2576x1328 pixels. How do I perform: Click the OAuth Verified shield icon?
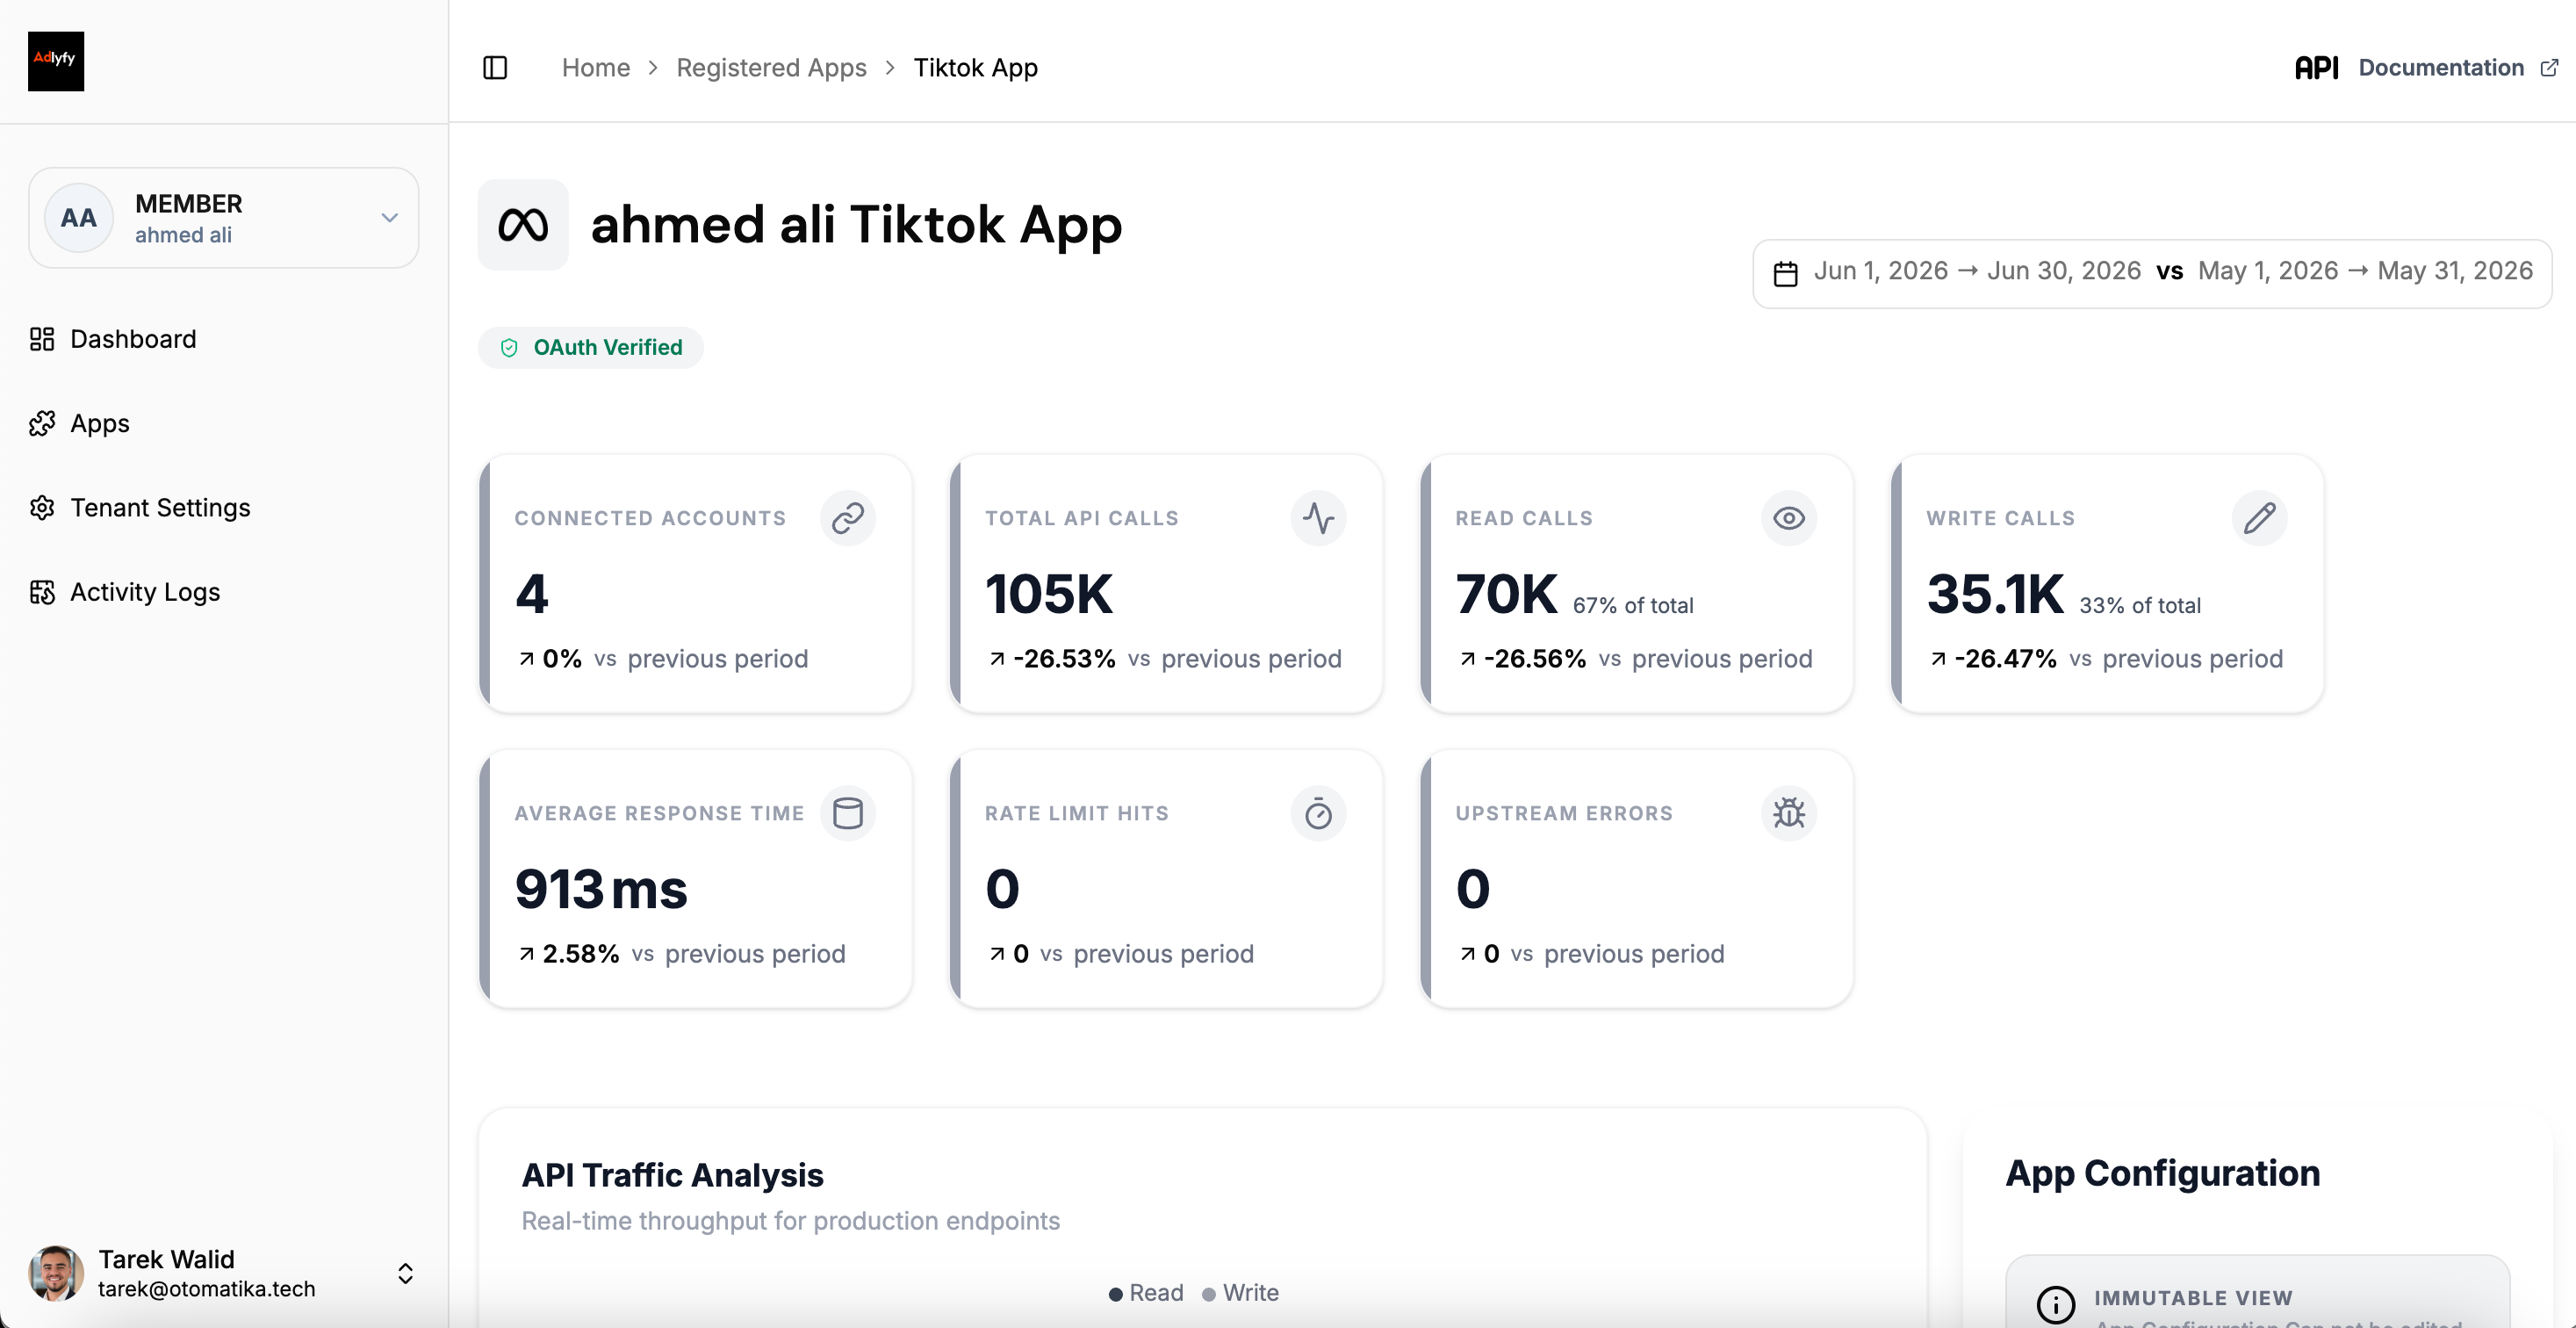click(x=509, y=348)
